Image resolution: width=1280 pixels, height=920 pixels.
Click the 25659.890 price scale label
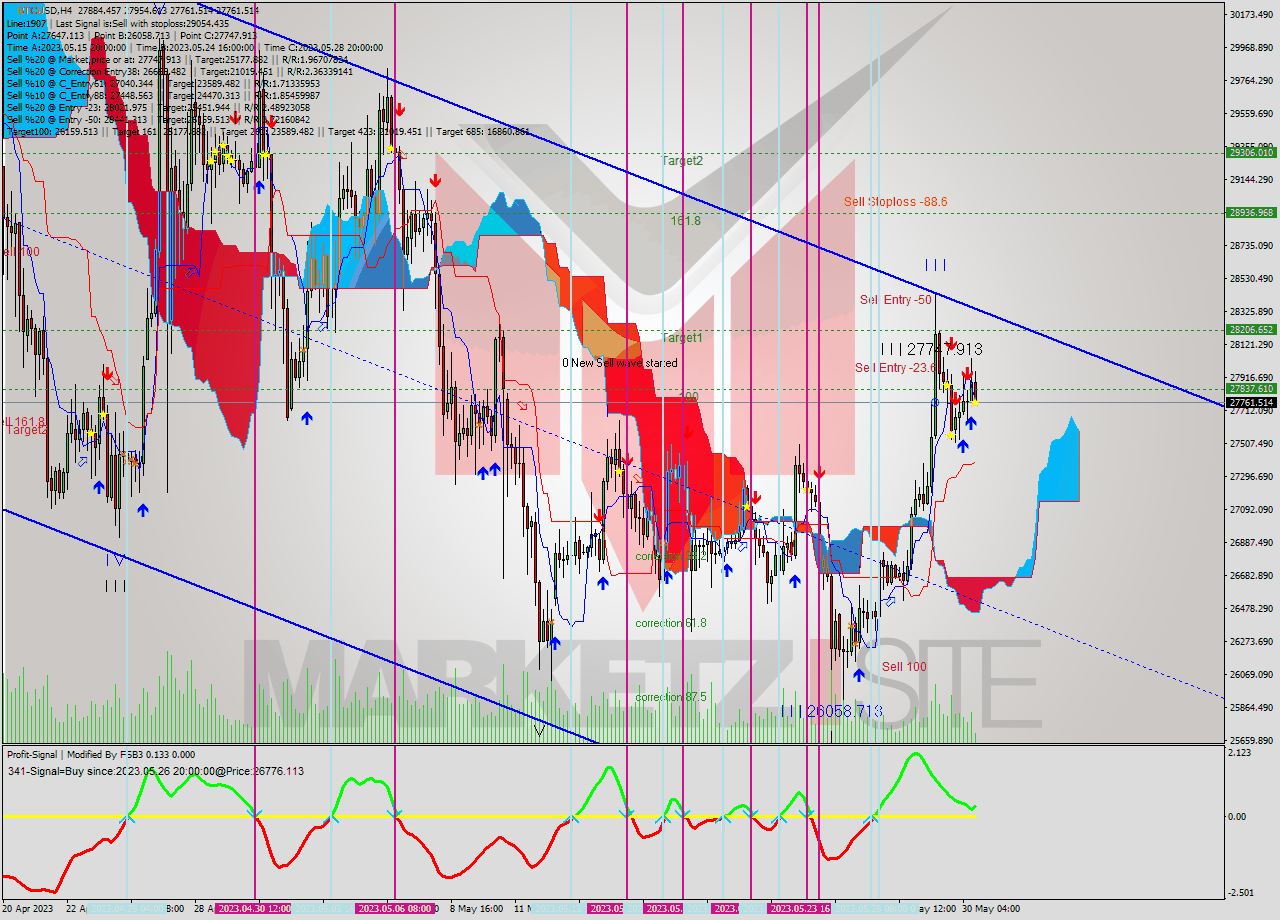[x=1251, y=741]
